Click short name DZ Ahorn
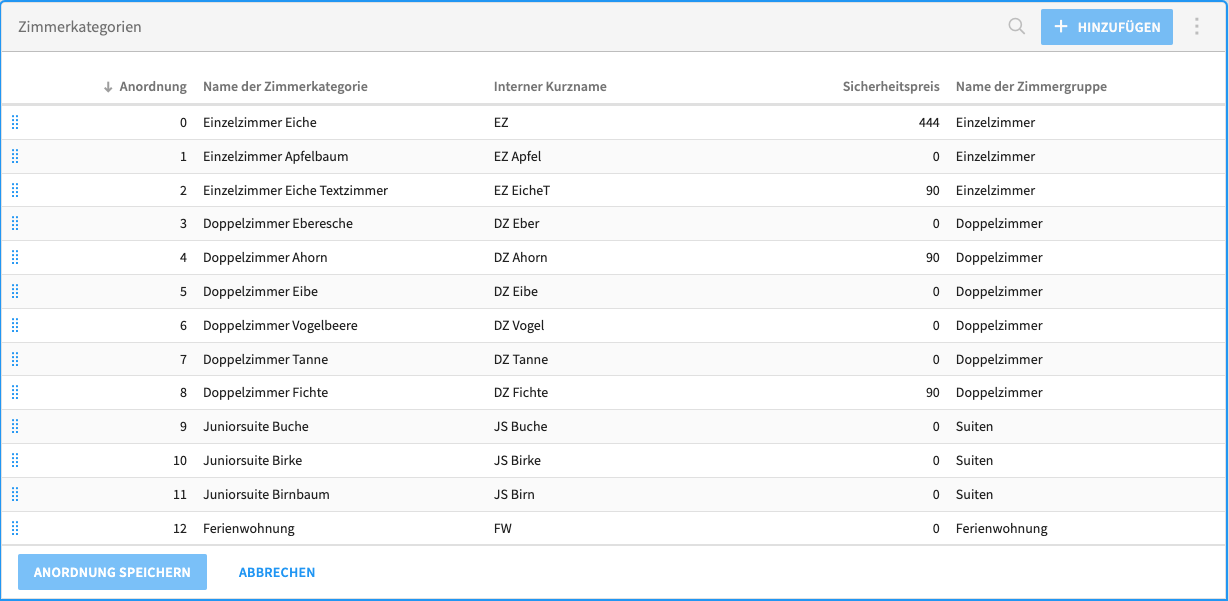 point(521,257)
